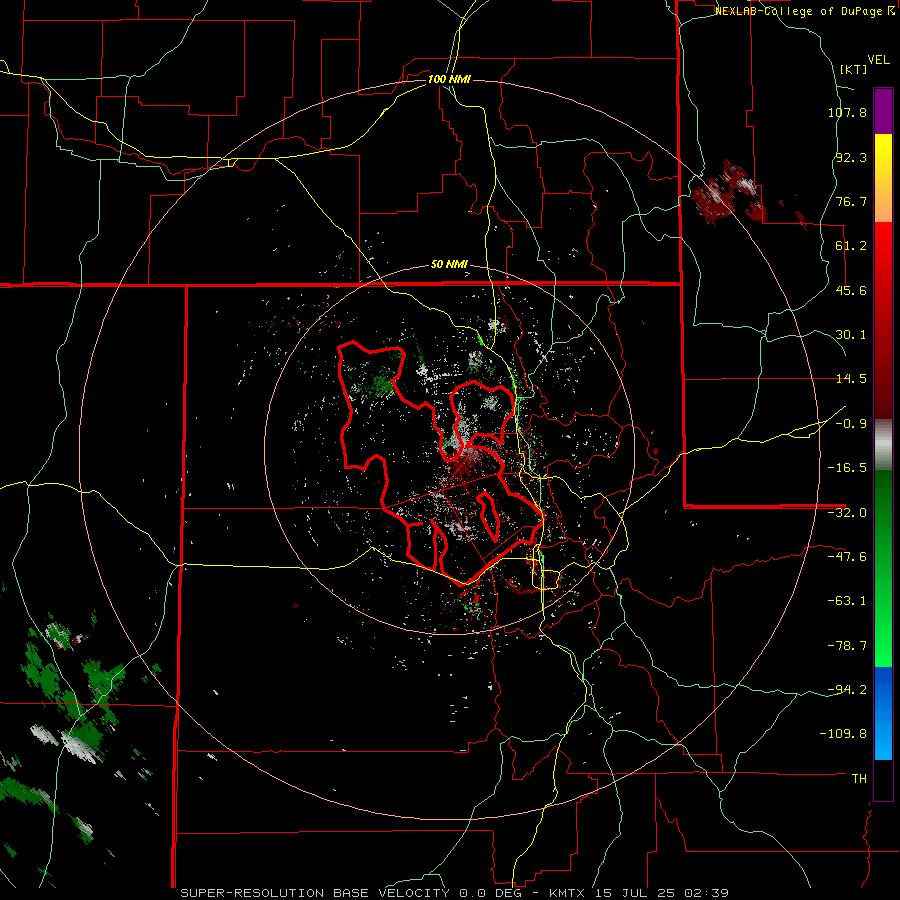This screenshot has width=900, height=900.
Task: Click the -0.9 value on velocity scale
Action: [851, 424]
